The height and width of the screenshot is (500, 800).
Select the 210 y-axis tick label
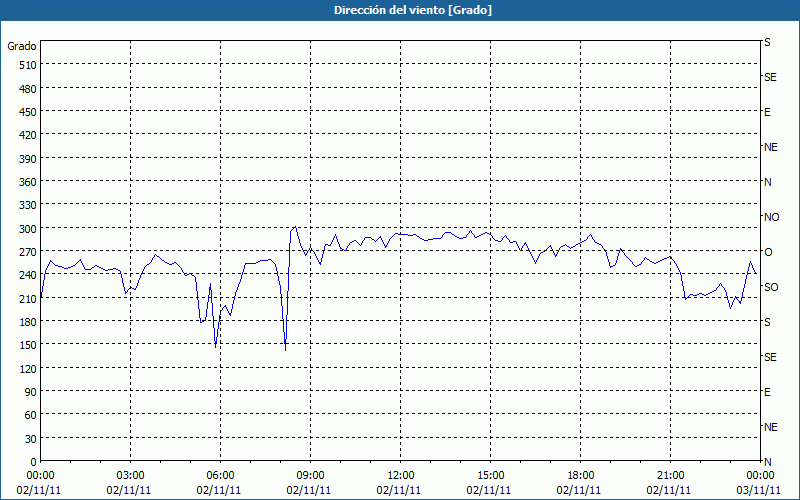pos(29,298)
